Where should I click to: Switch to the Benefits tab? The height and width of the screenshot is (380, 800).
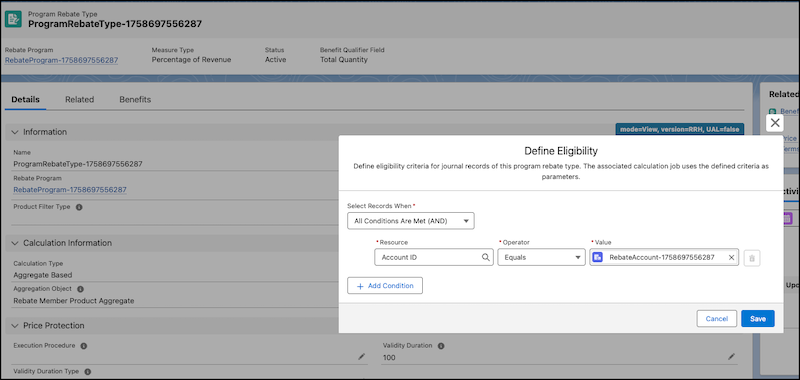pyautogui.click(x=135, y=99)
